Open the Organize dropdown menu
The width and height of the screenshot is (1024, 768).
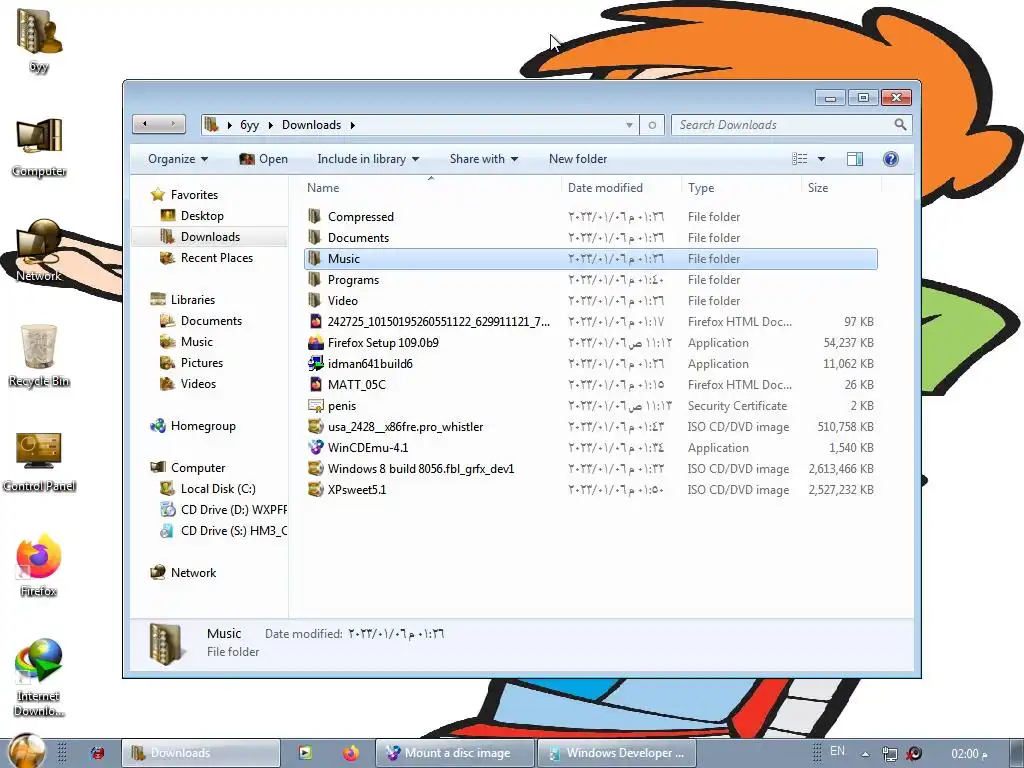click(178, 159)
